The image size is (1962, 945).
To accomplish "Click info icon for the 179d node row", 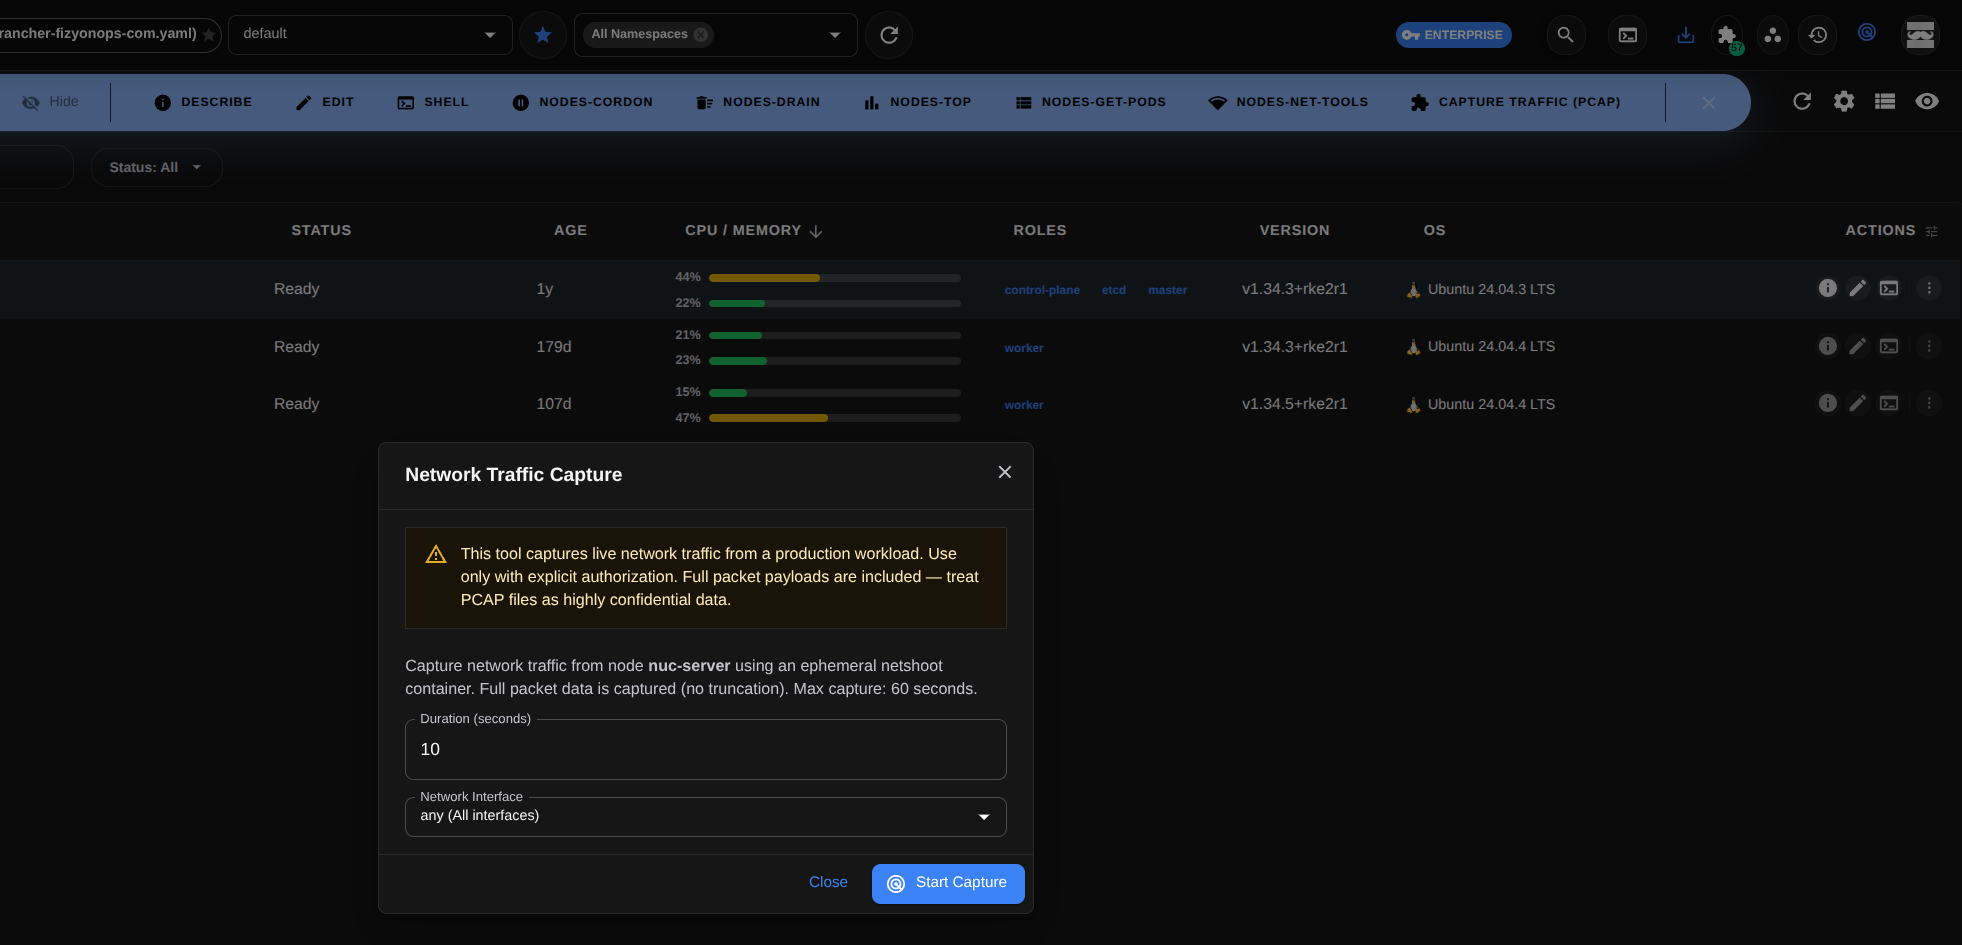I will (x=1828, y=346).
